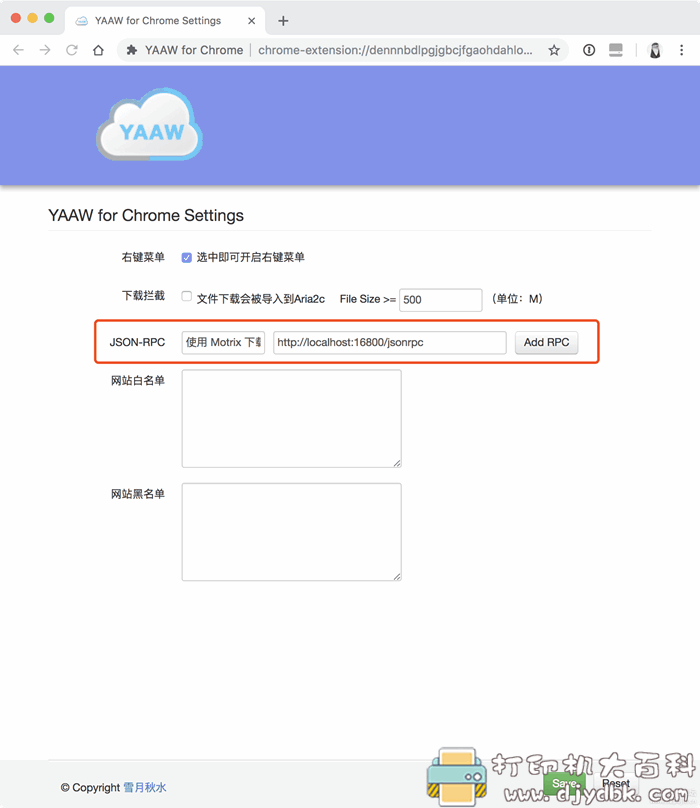This screenshot has width=700, height=808.
Task: Open the copyright author link 雪月秋水
Action: pos(145,787)
